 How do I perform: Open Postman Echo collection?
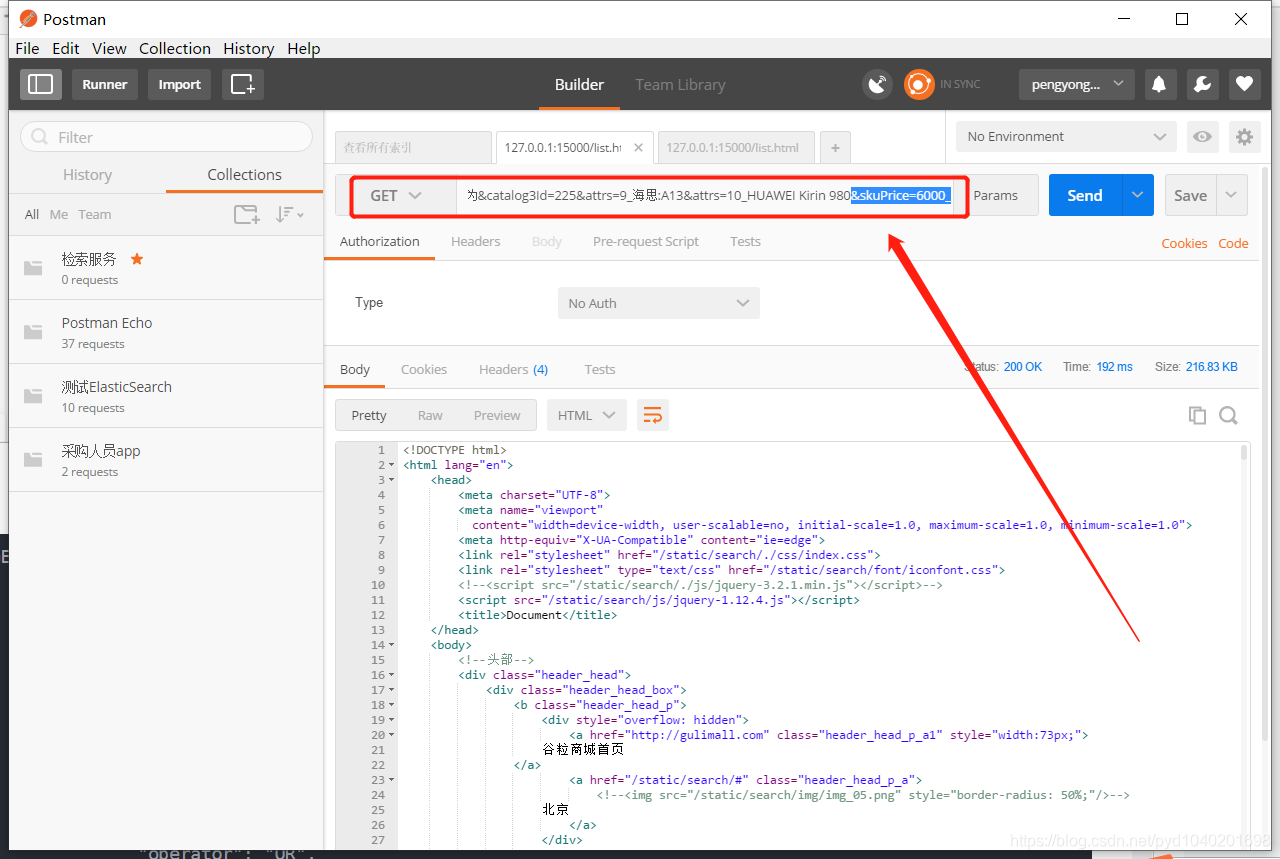pos(166,332)
